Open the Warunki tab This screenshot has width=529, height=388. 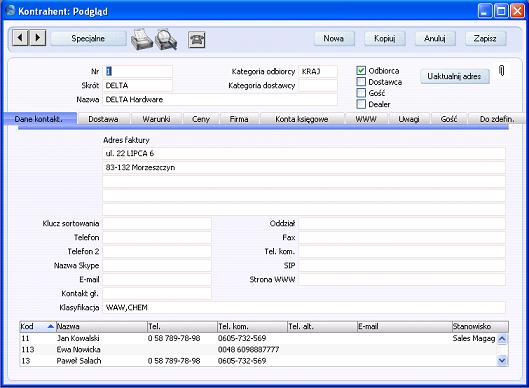[156, 119]
